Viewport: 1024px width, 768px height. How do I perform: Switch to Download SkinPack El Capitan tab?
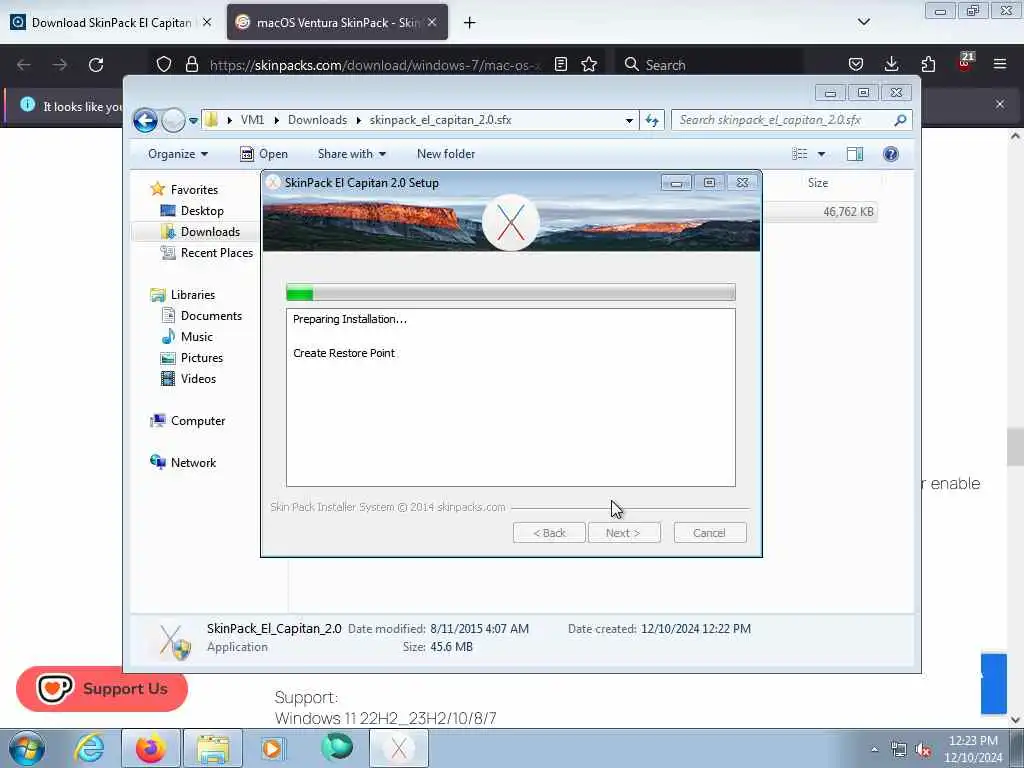[111, 23]
